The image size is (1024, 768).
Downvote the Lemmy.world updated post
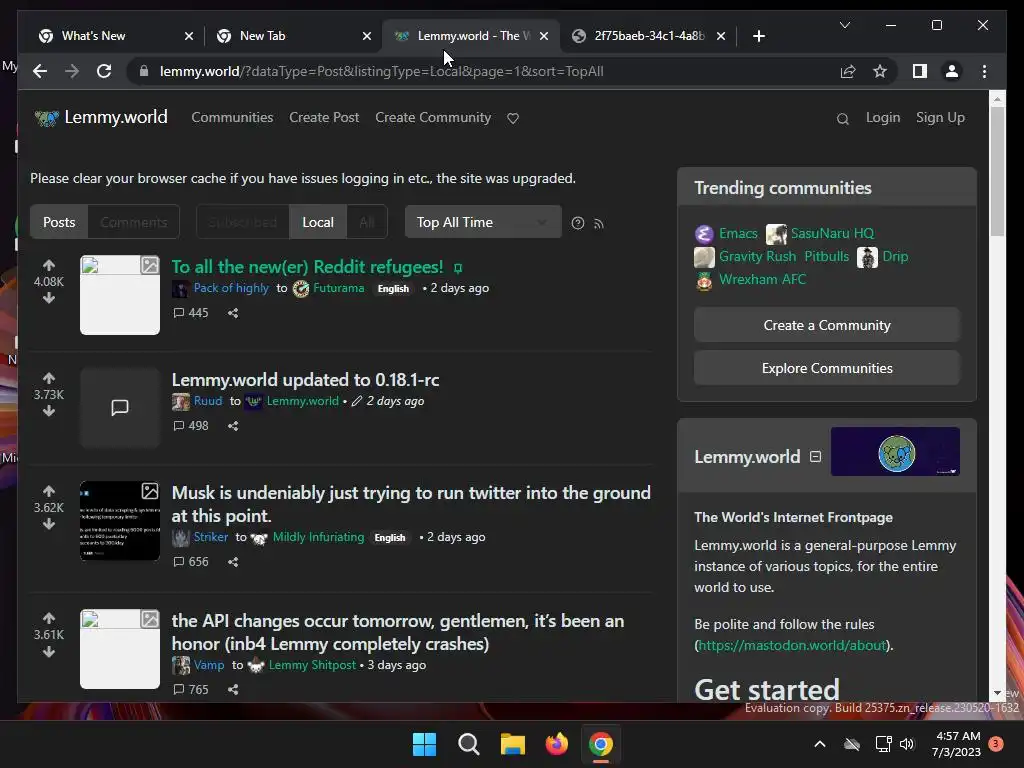click(x=49, y=411)
